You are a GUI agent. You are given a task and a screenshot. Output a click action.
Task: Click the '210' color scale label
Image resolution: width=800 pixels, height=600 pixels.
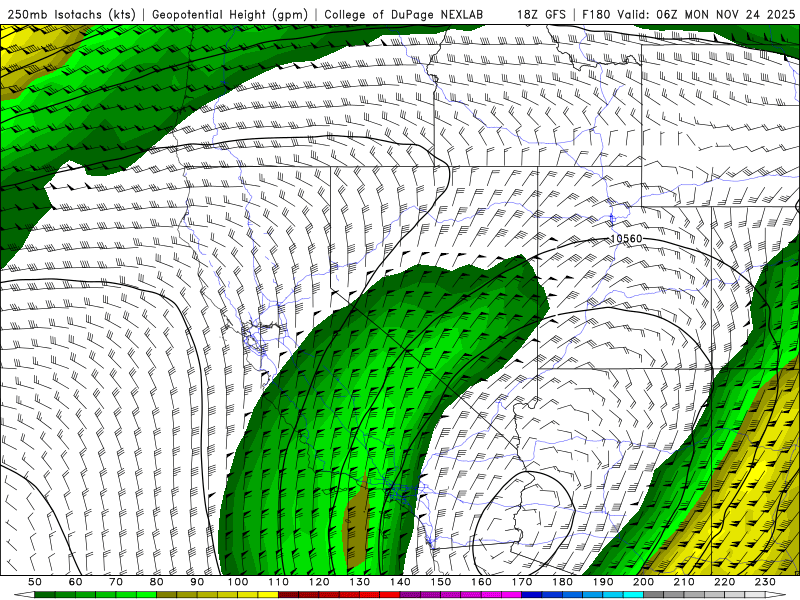pyautogui.click(x=684, y=582)
